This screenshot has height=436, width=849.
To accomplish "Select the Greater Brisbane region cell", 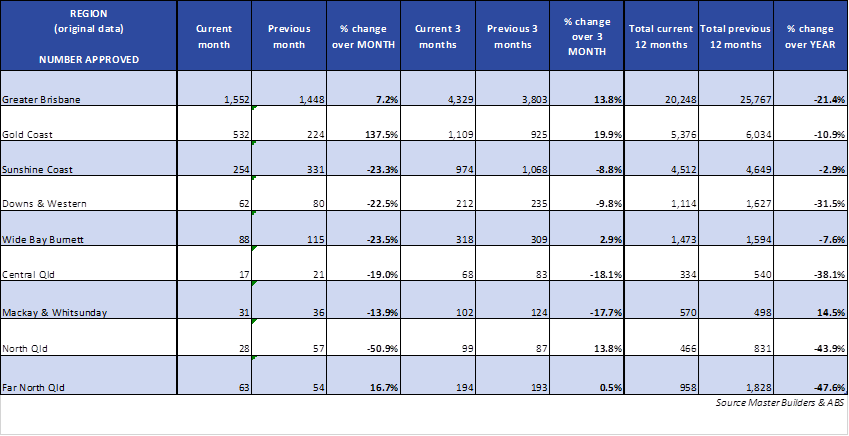I will coord(89,88).
